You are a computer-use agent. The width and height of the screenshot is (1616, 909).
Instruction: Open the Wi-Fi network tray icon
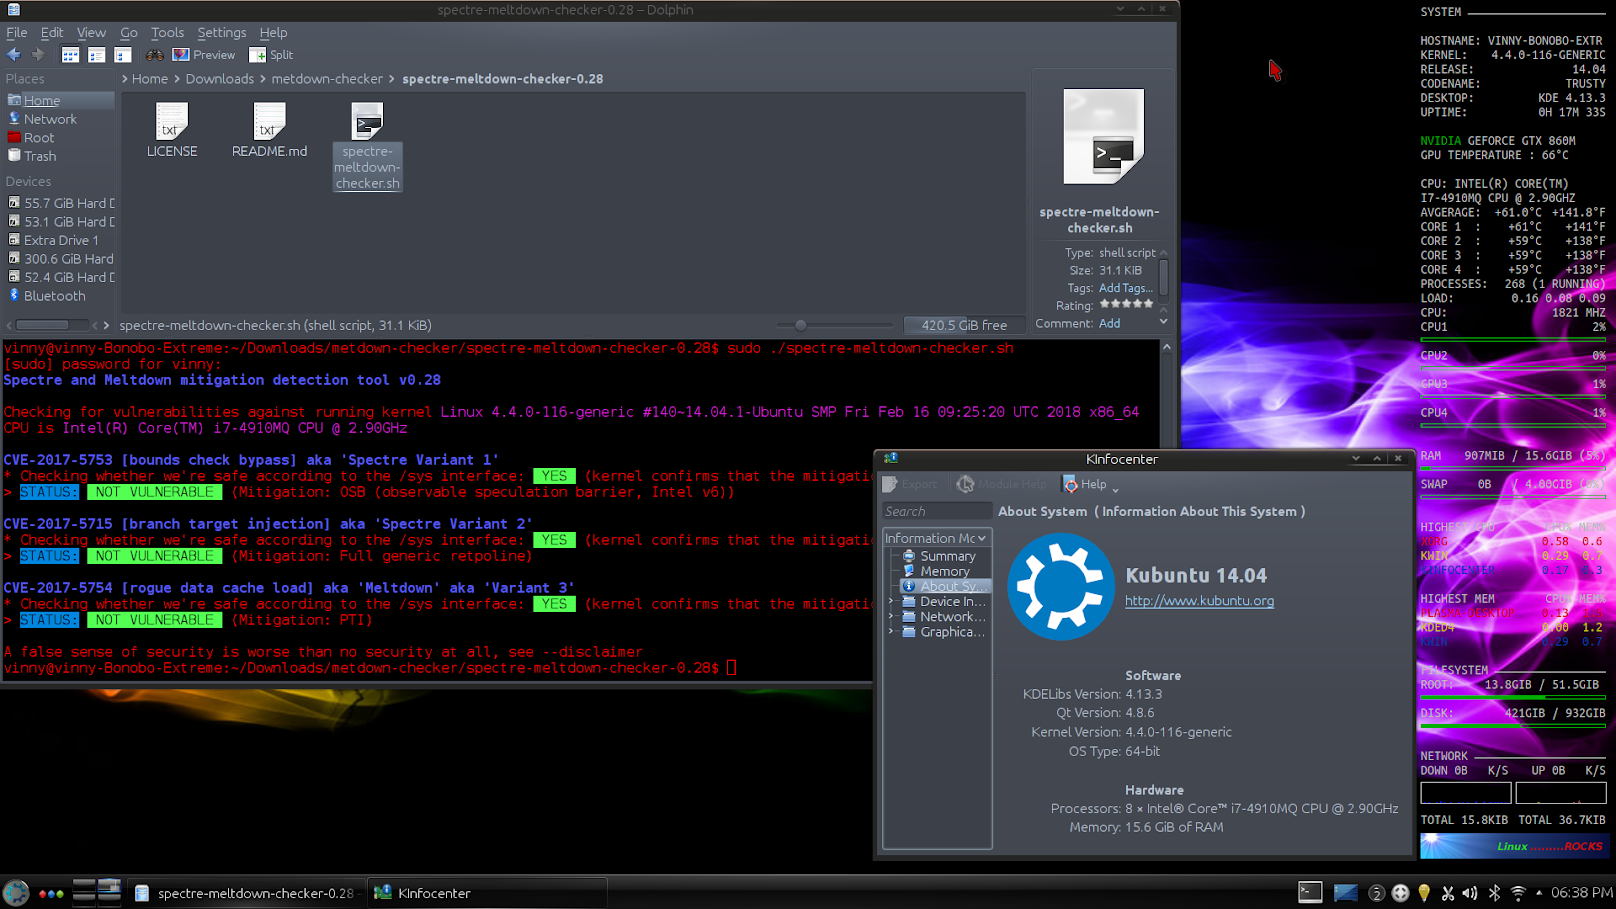1518,893
